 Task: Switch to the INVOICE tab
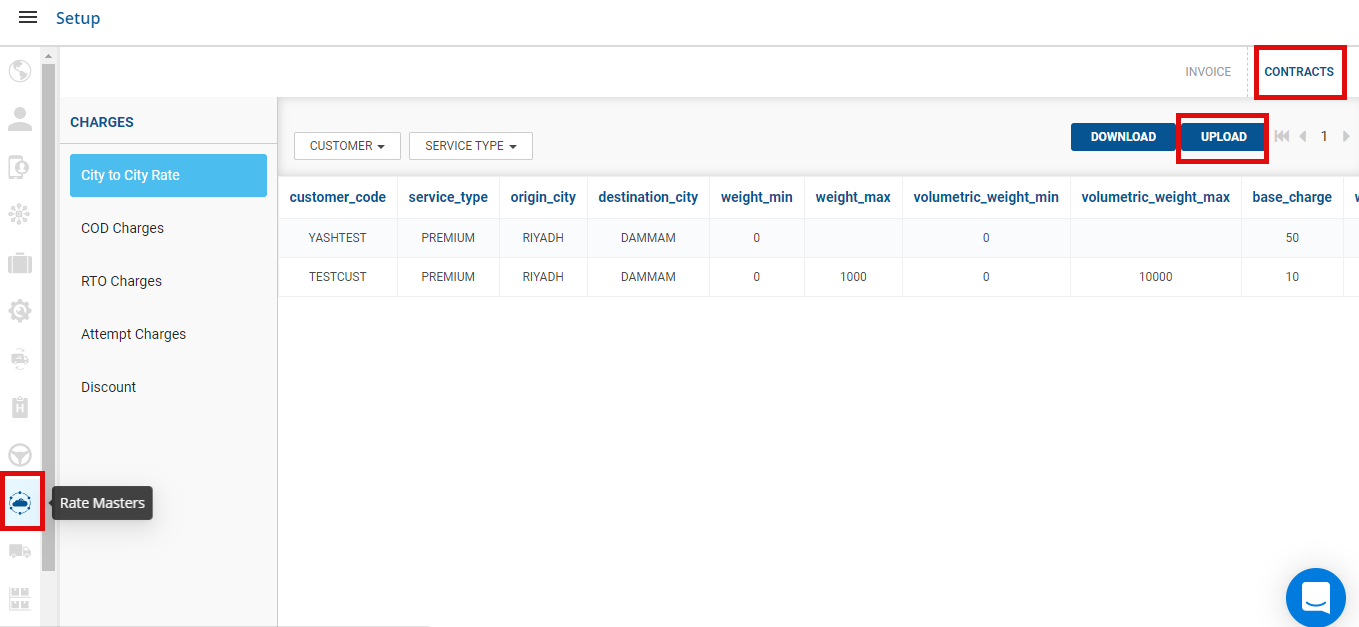tap(1208, 72)
